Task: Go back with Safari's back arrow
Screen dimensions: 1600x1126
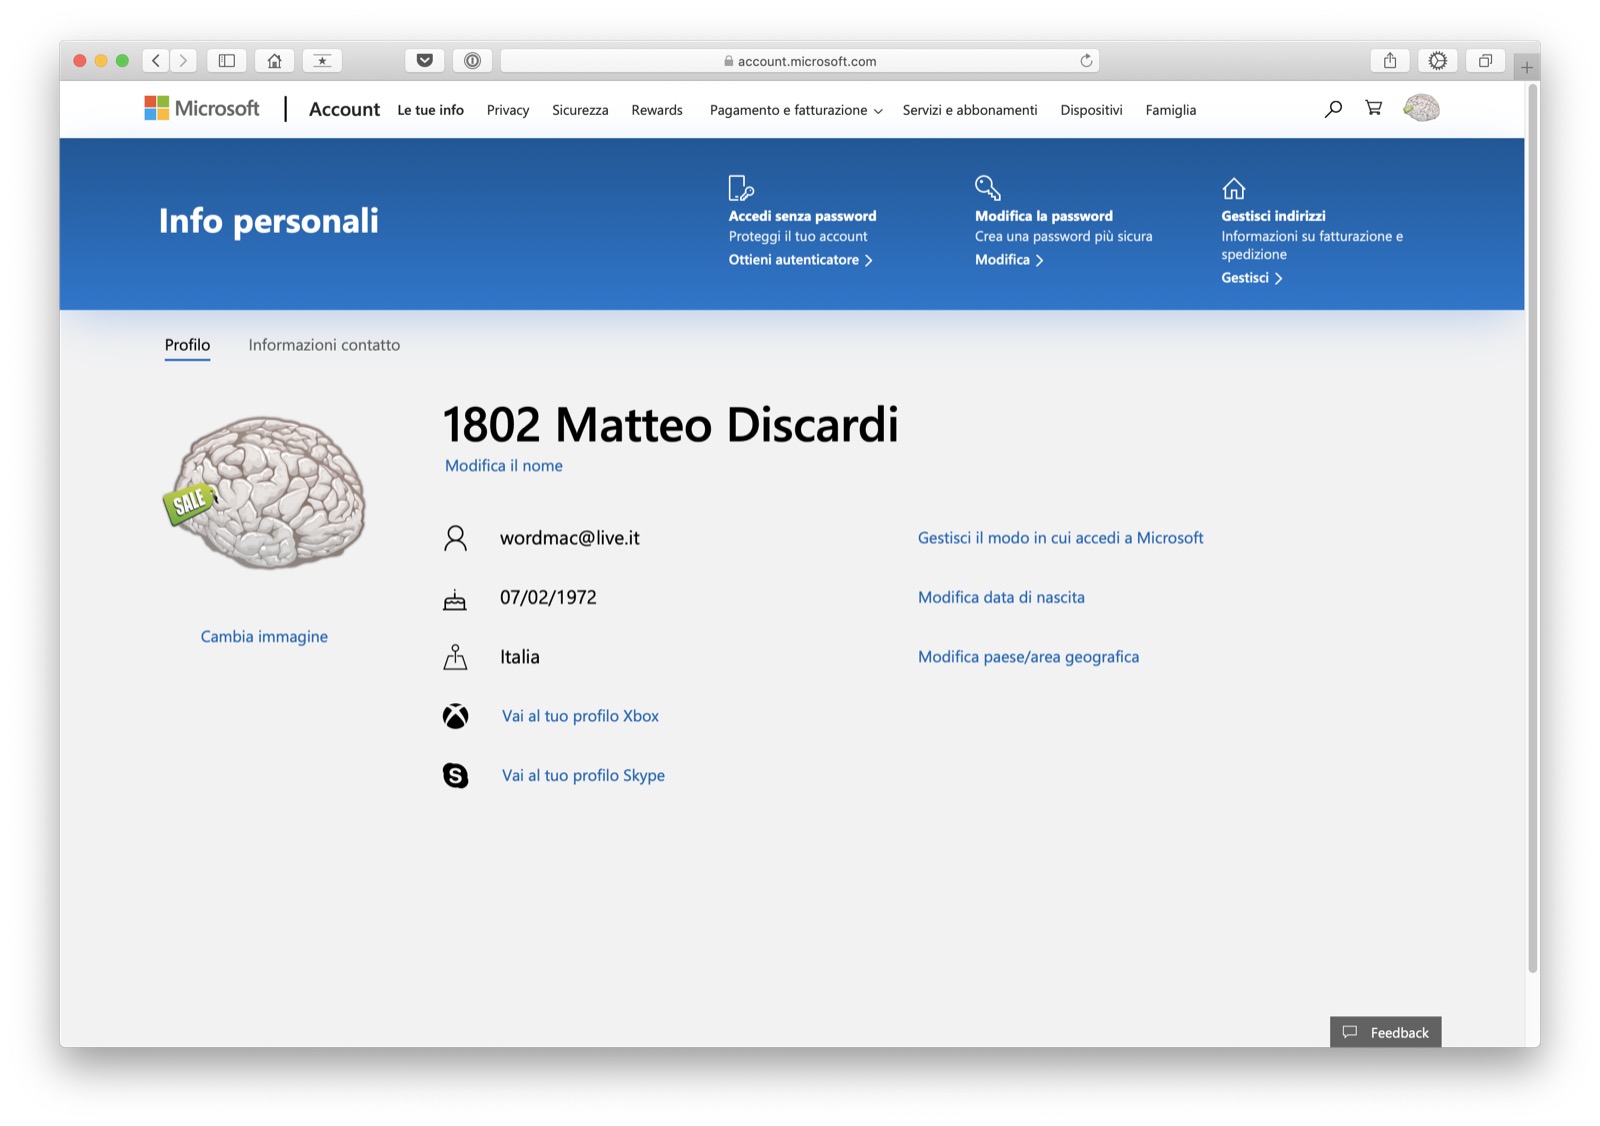Action: tap(156, 61)
